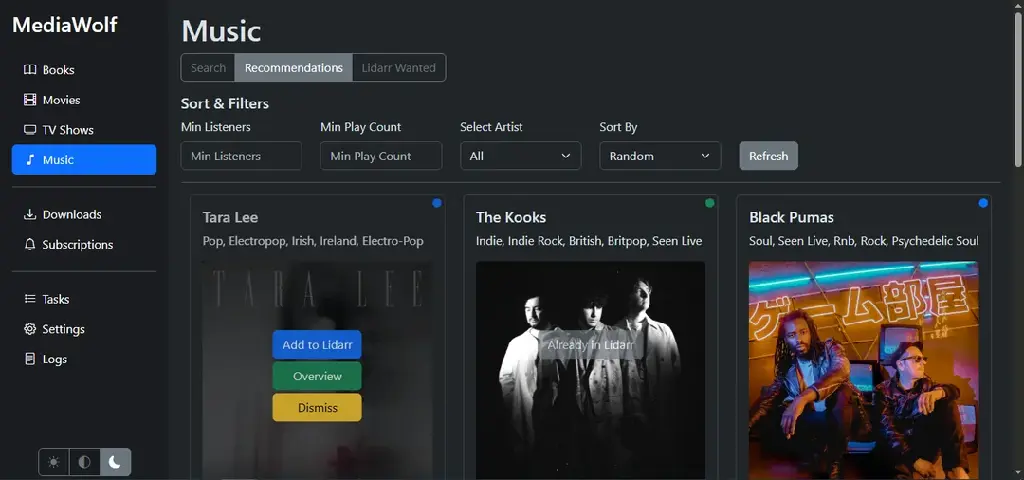Click the Books open-book icon

30,70
